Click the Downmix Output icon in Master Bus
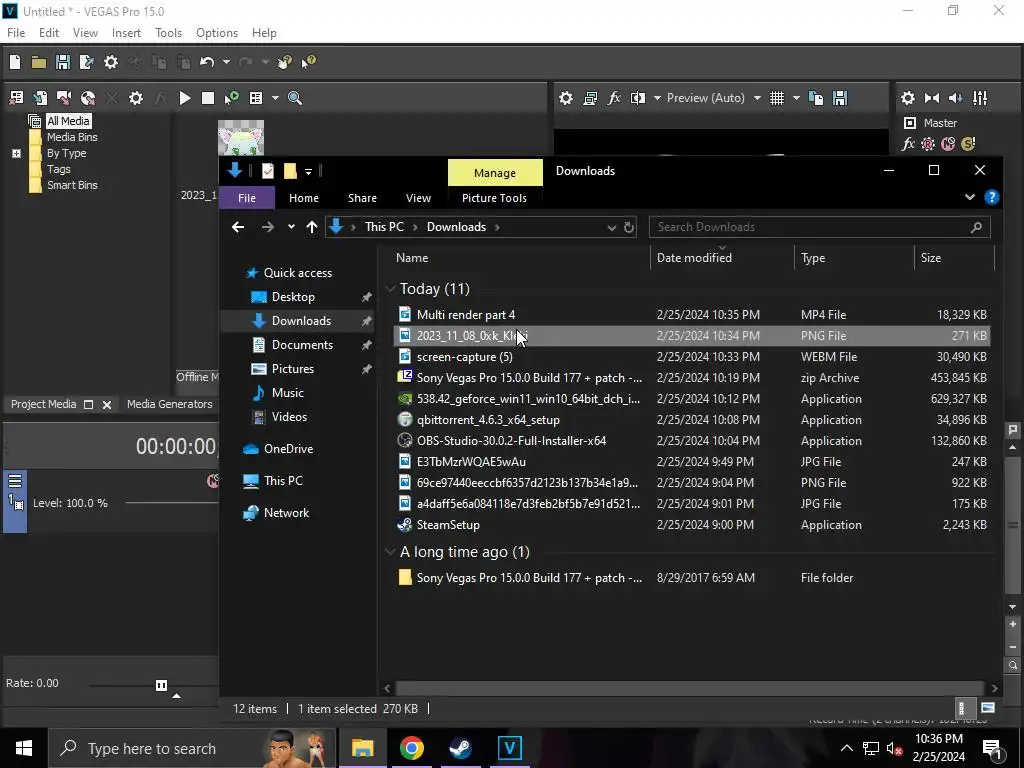 [x=932, y=98]
